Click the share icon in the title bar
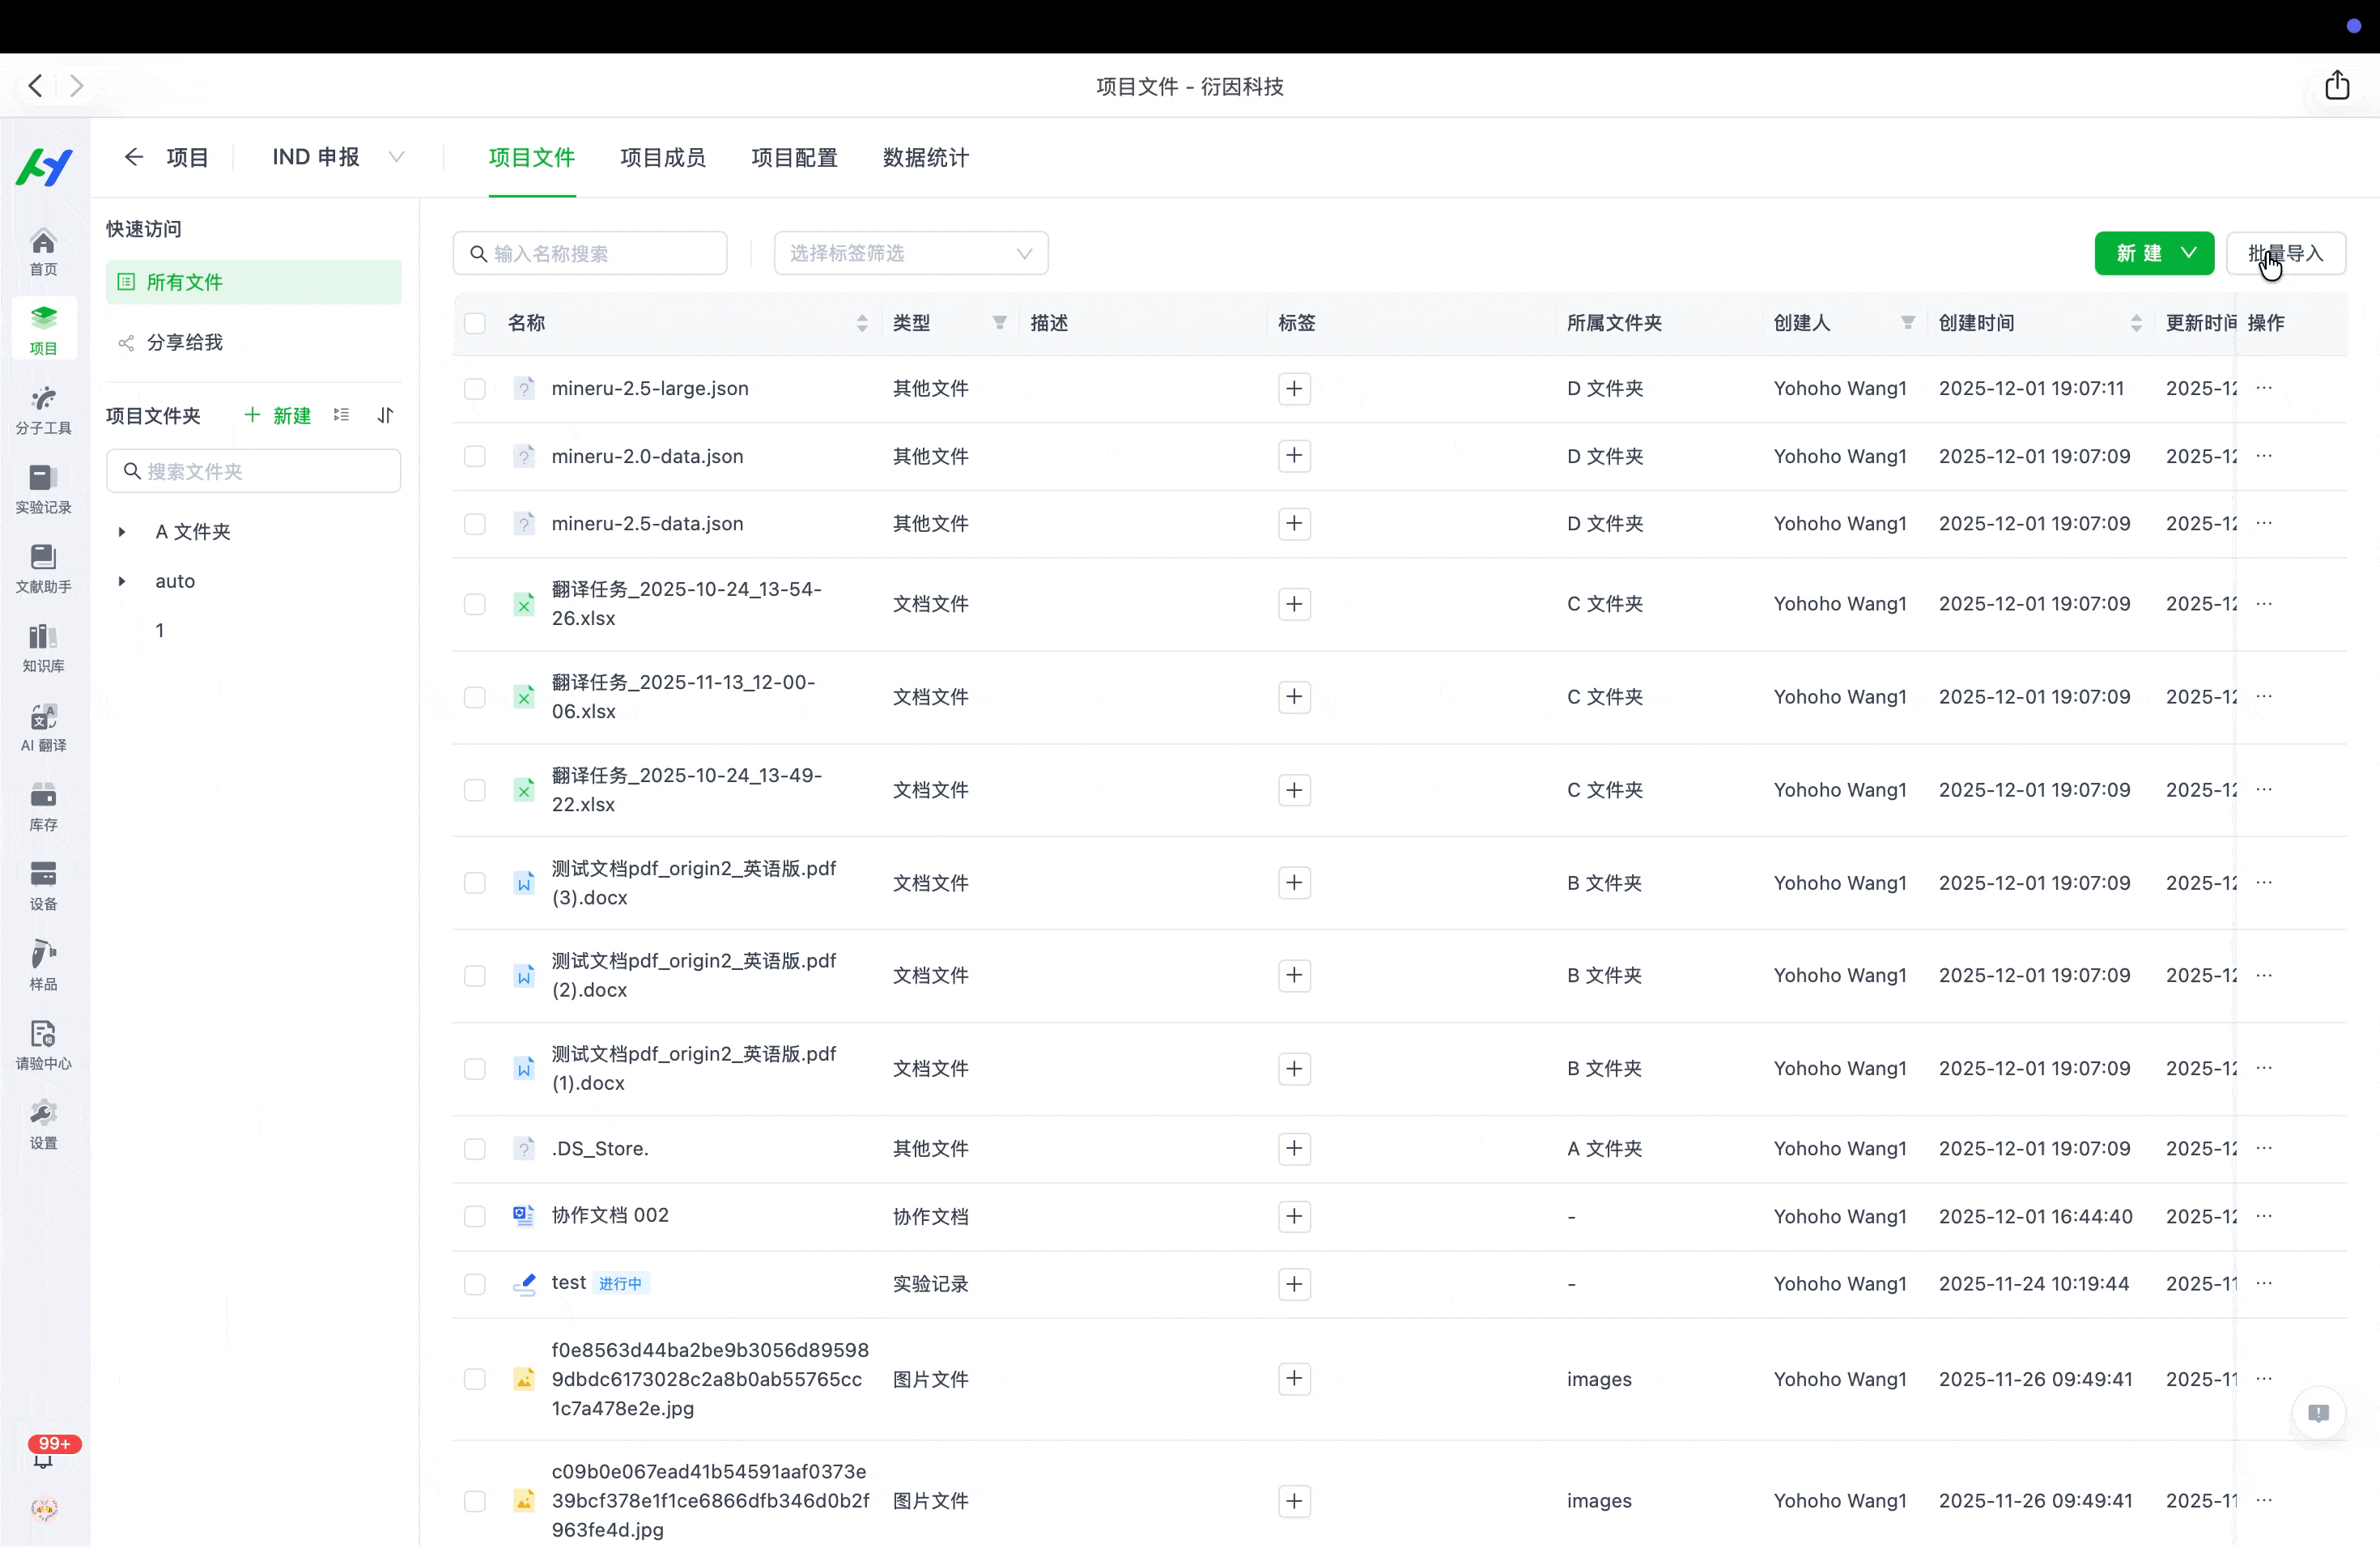The height and width of the screenshot is (1548, 2380). [2337, 86]
